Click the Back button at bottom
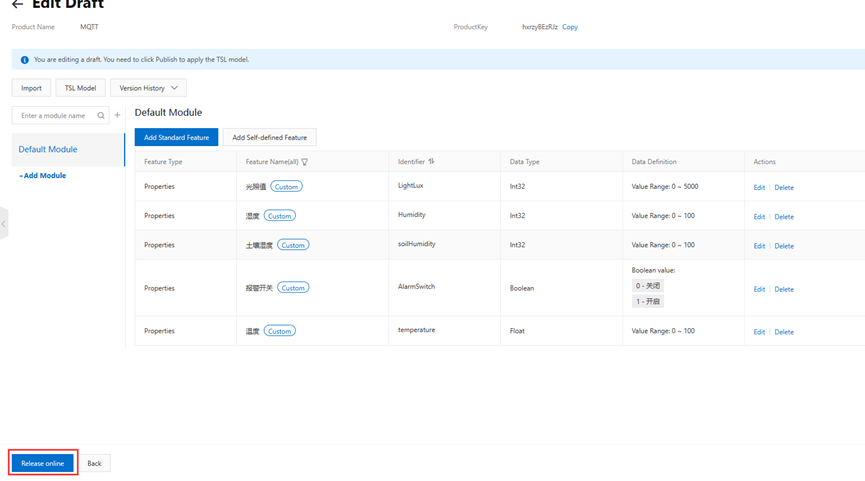The image size is (865, 481). click(x=94, y=463)
